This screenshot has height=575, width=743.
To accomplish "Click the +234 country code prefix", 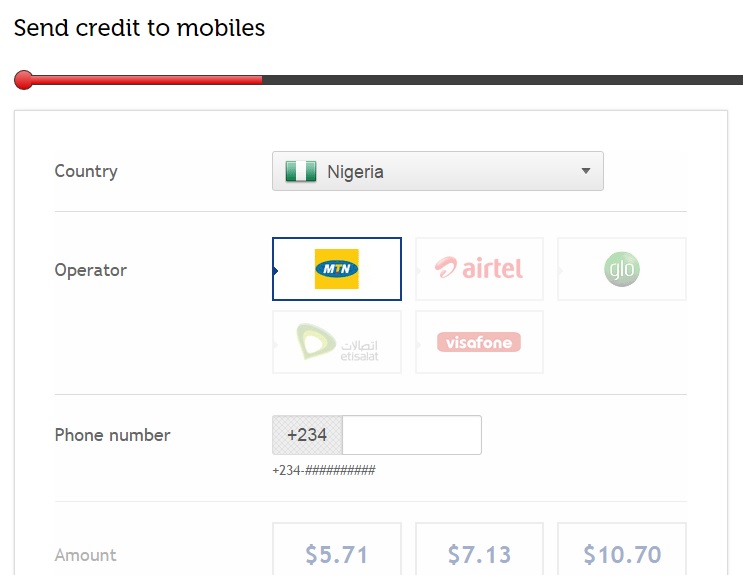I will point(307,435).
